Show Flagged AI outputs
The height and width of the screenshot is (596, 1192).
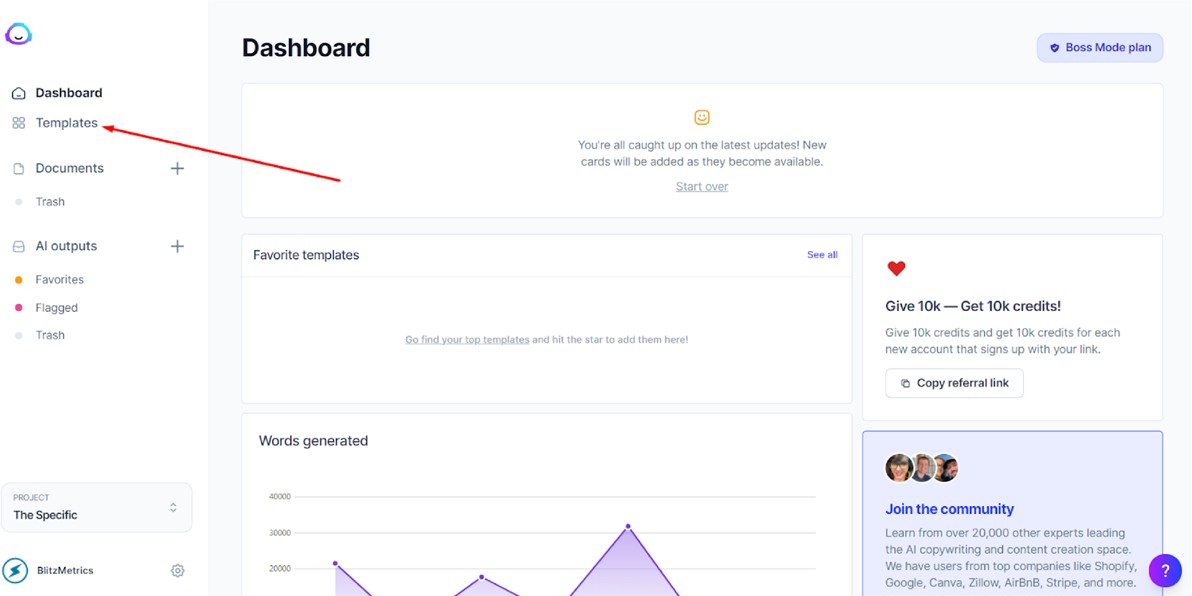coord(56,308)
